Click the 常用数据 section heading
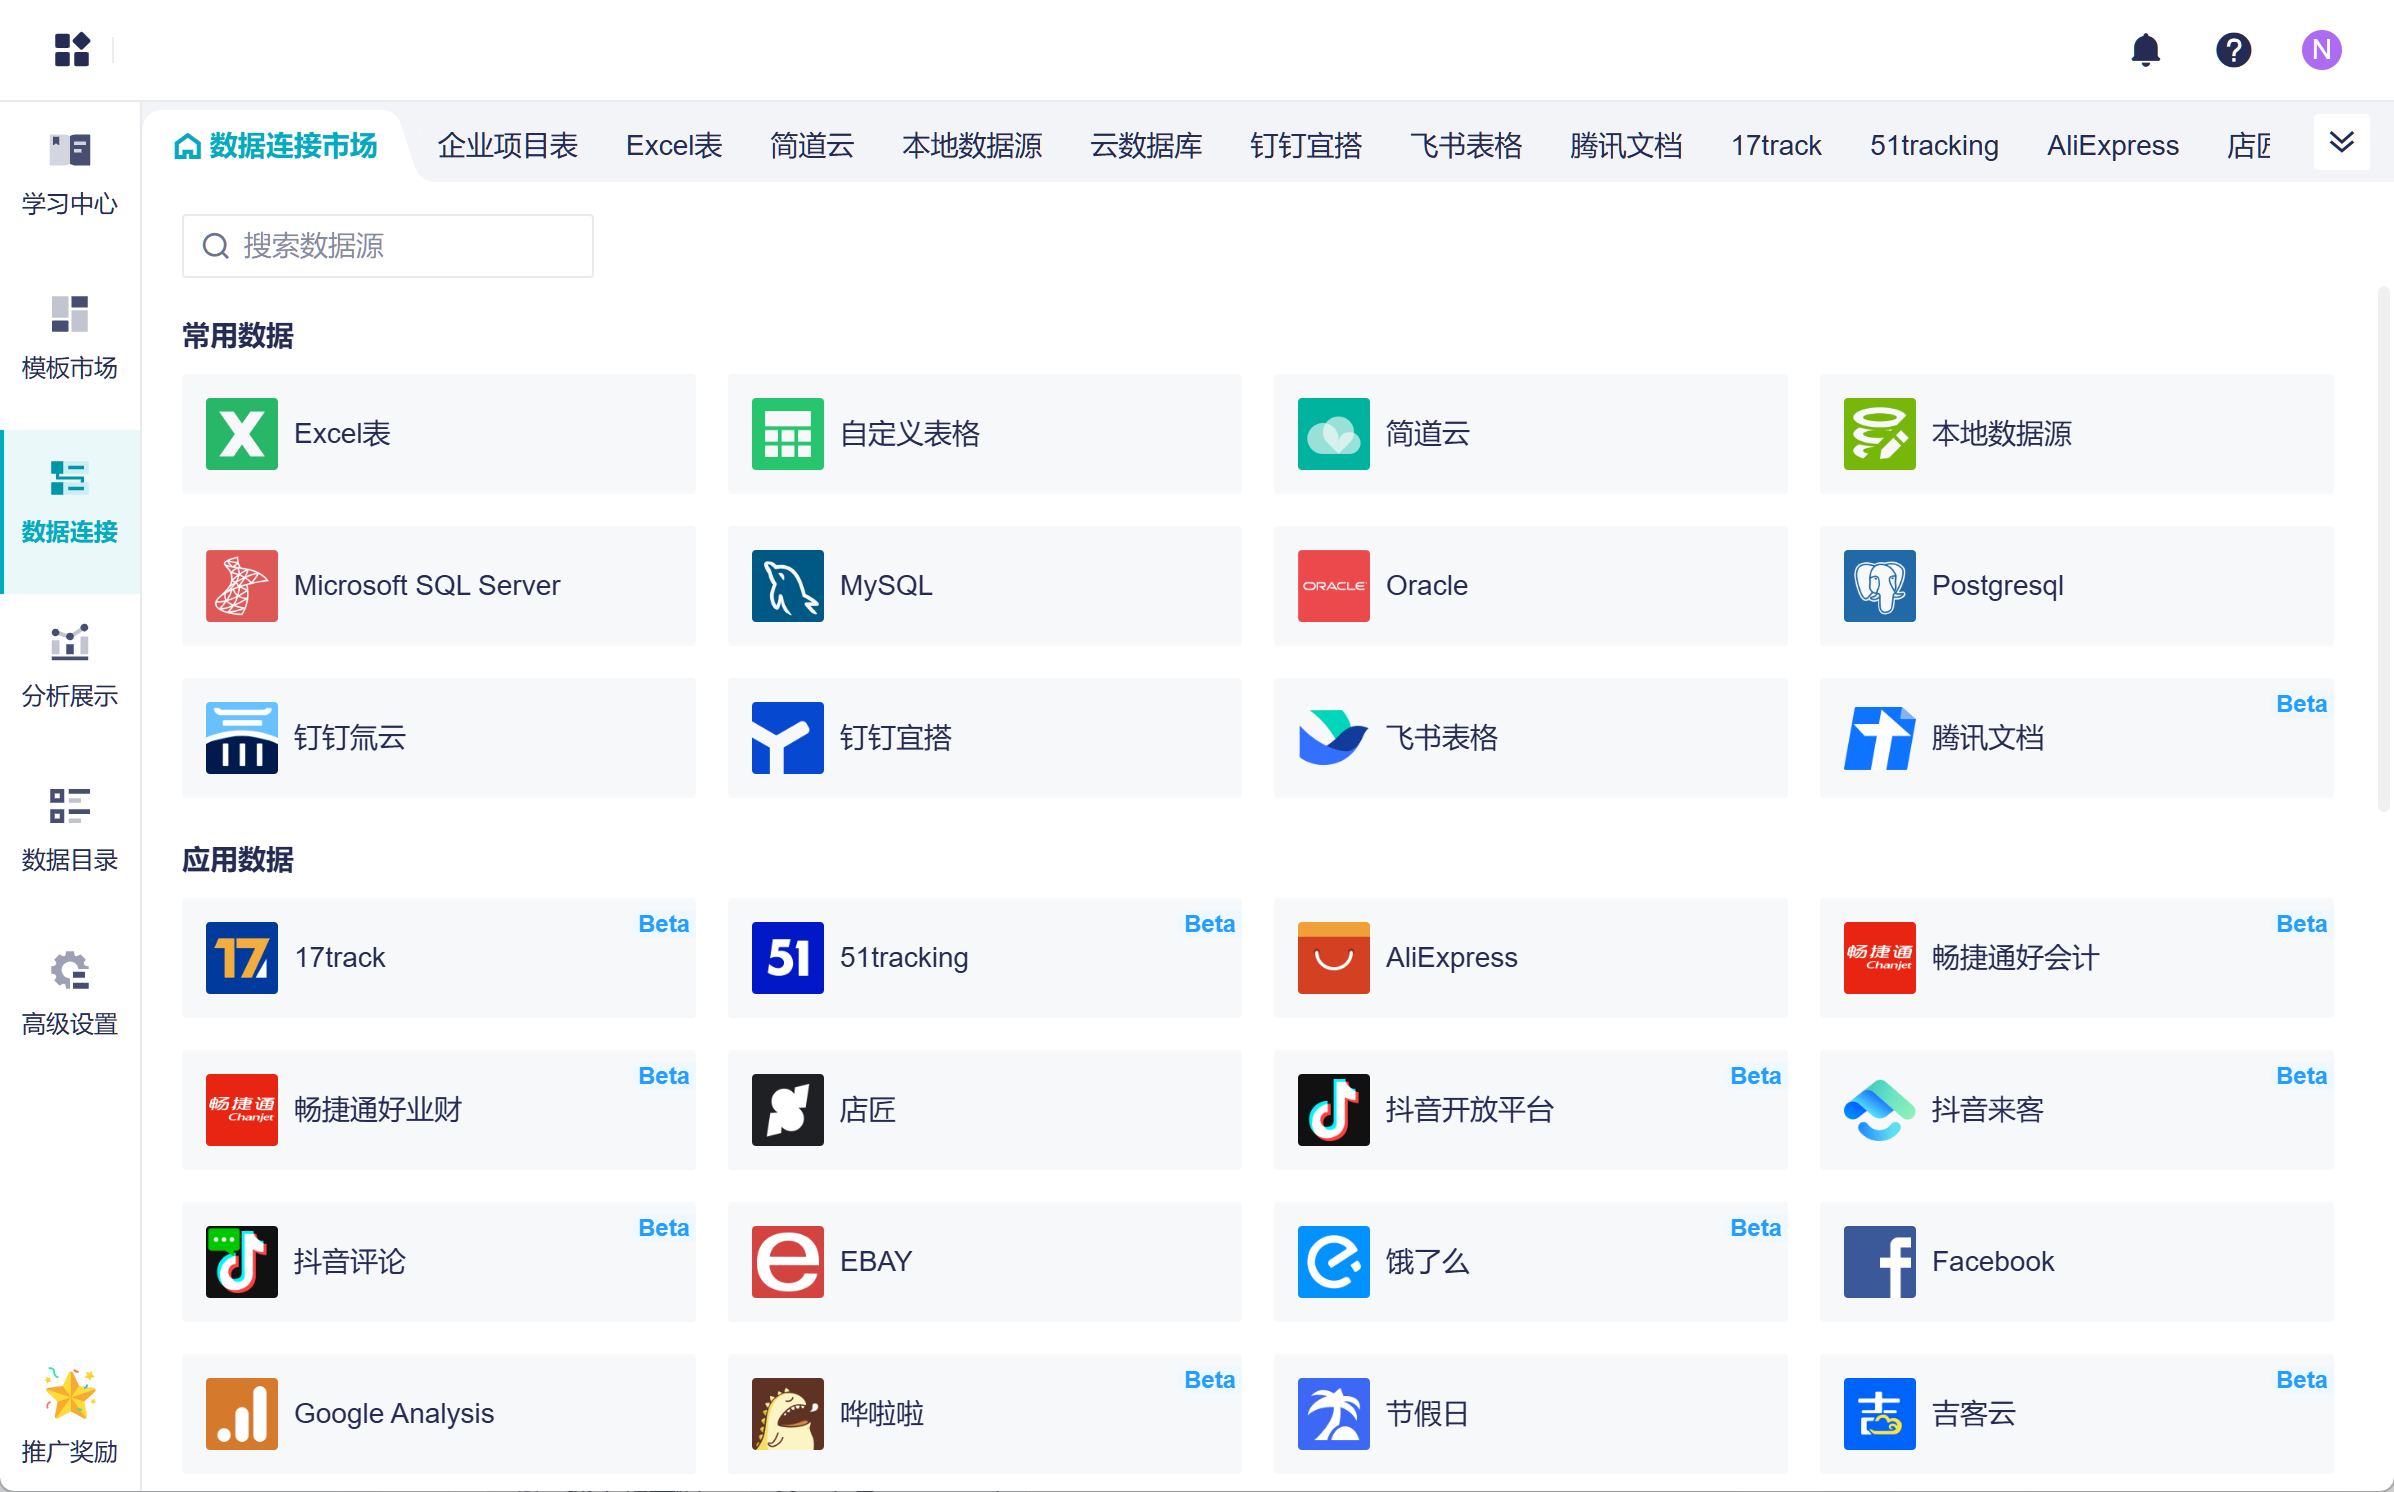2394x1492 pixels. (x=238, y=336)
